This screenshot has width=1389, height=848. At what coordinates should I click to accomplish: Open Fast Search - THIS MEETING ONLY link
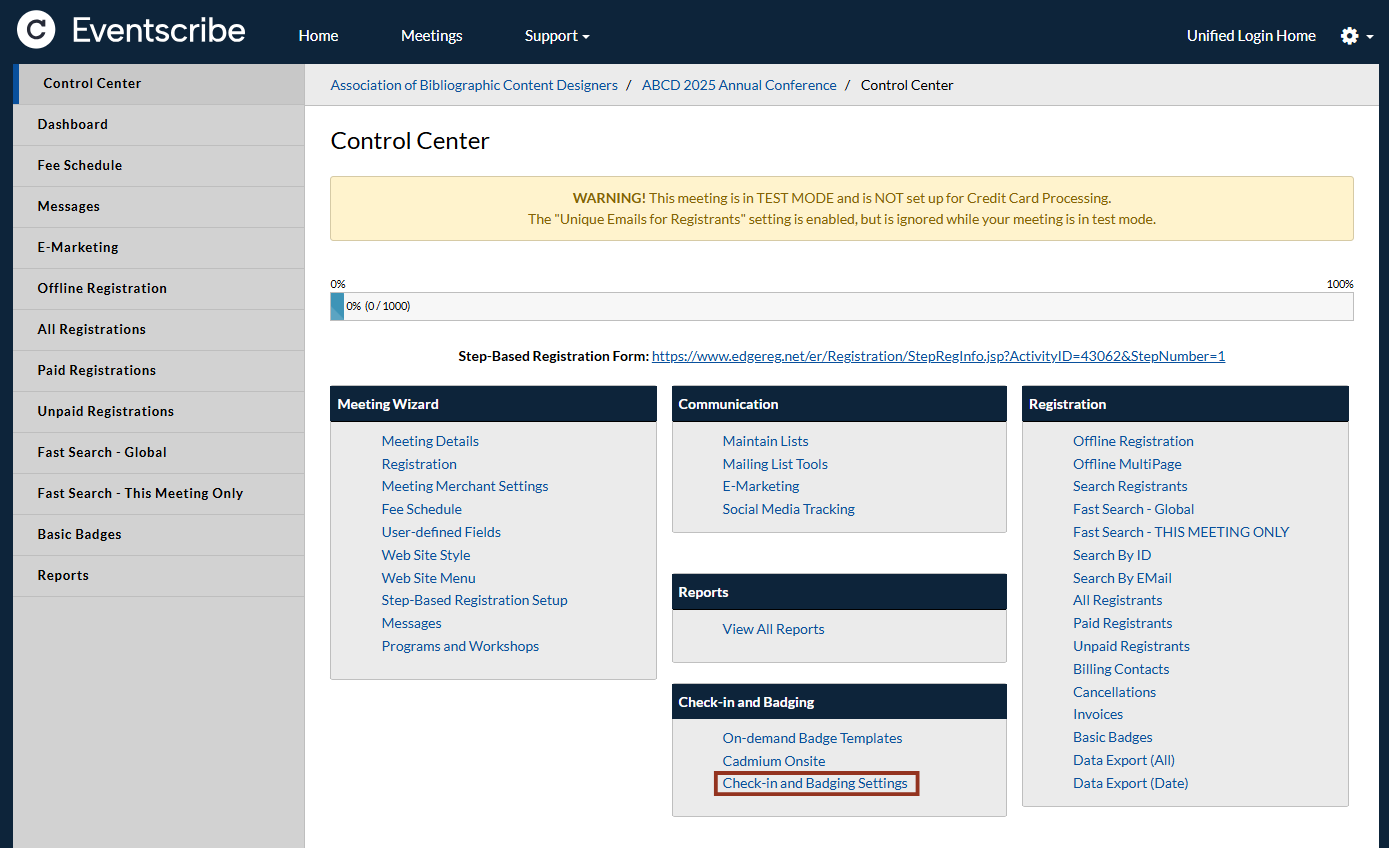[1181, 532]
